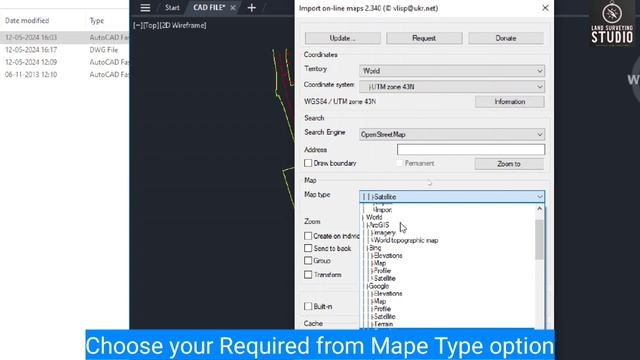Viewport: 640px width, 360px height.
Task: Select file row dated 12-05-2024 16:03
Action: tap(64, 37)
